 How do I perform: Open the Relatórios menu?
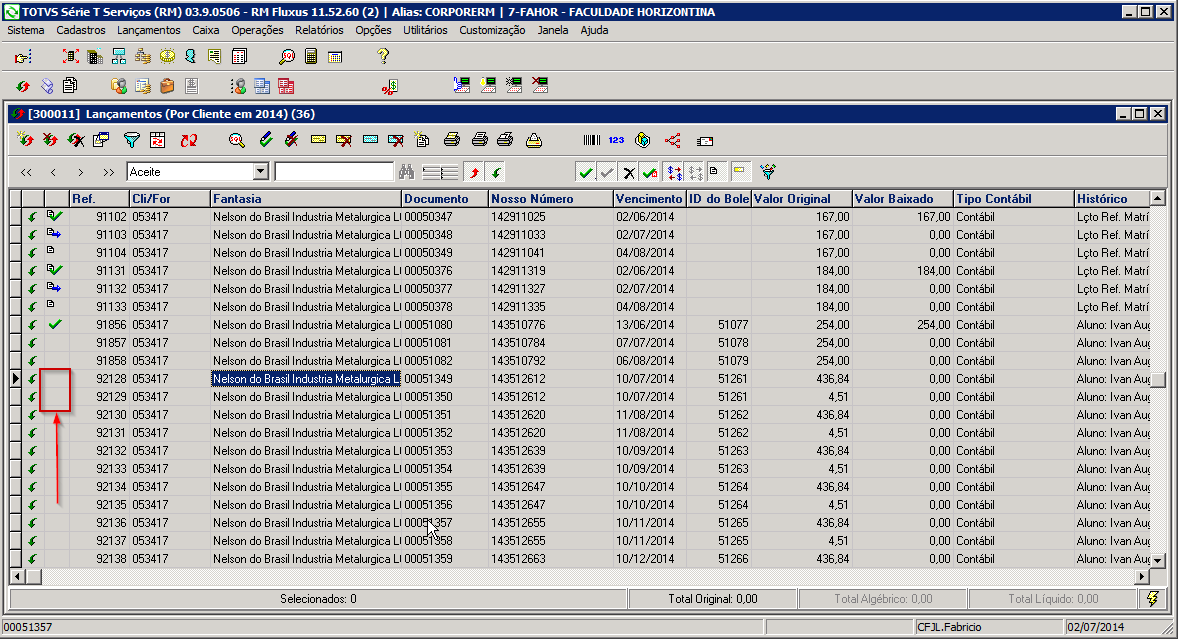pyautogui.click(x=319, y=30)
